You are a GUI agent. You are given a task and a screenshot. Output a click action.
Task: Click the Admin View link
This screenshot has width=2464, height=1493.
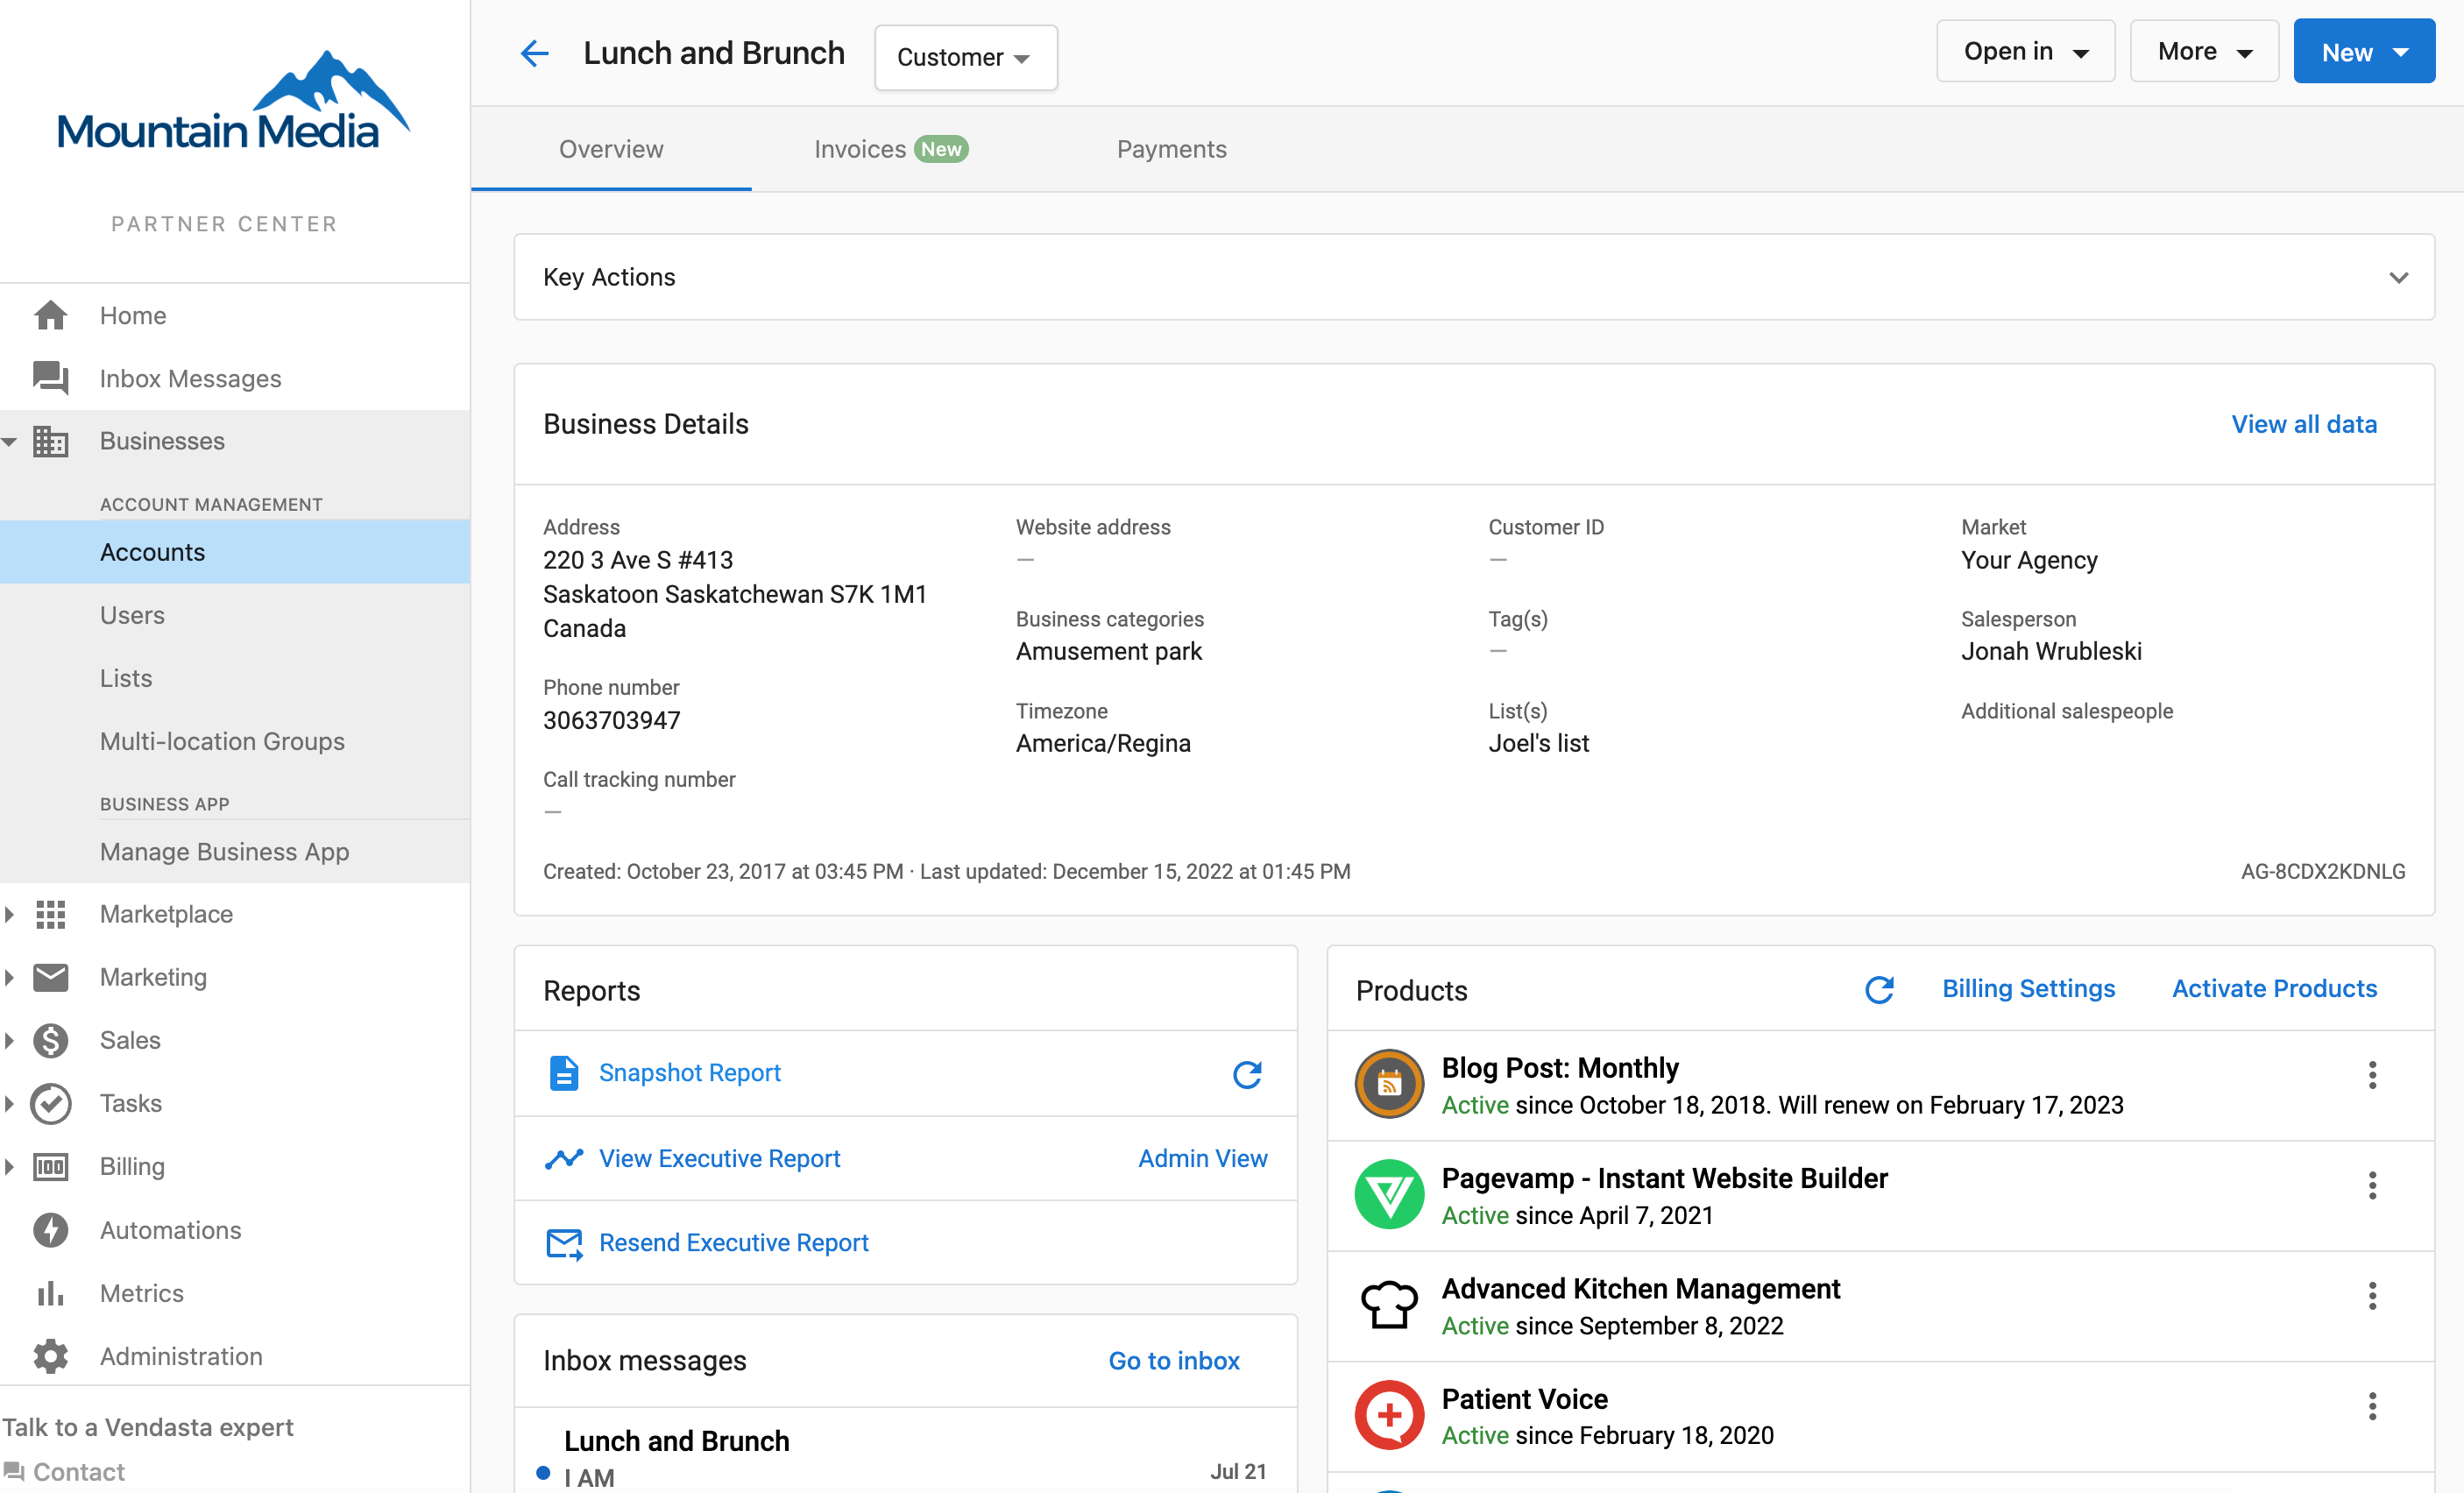[1202, 1158]
